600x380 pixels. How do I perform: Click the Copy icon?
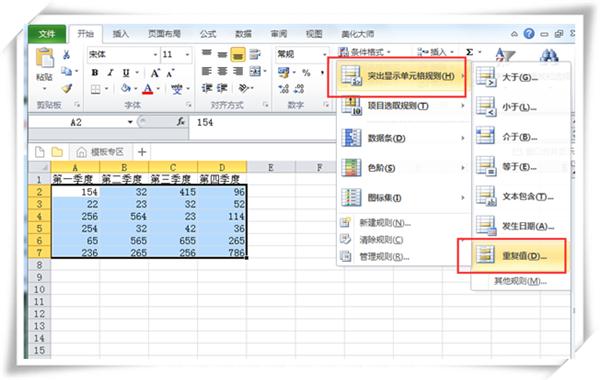[x=67, y=71]
